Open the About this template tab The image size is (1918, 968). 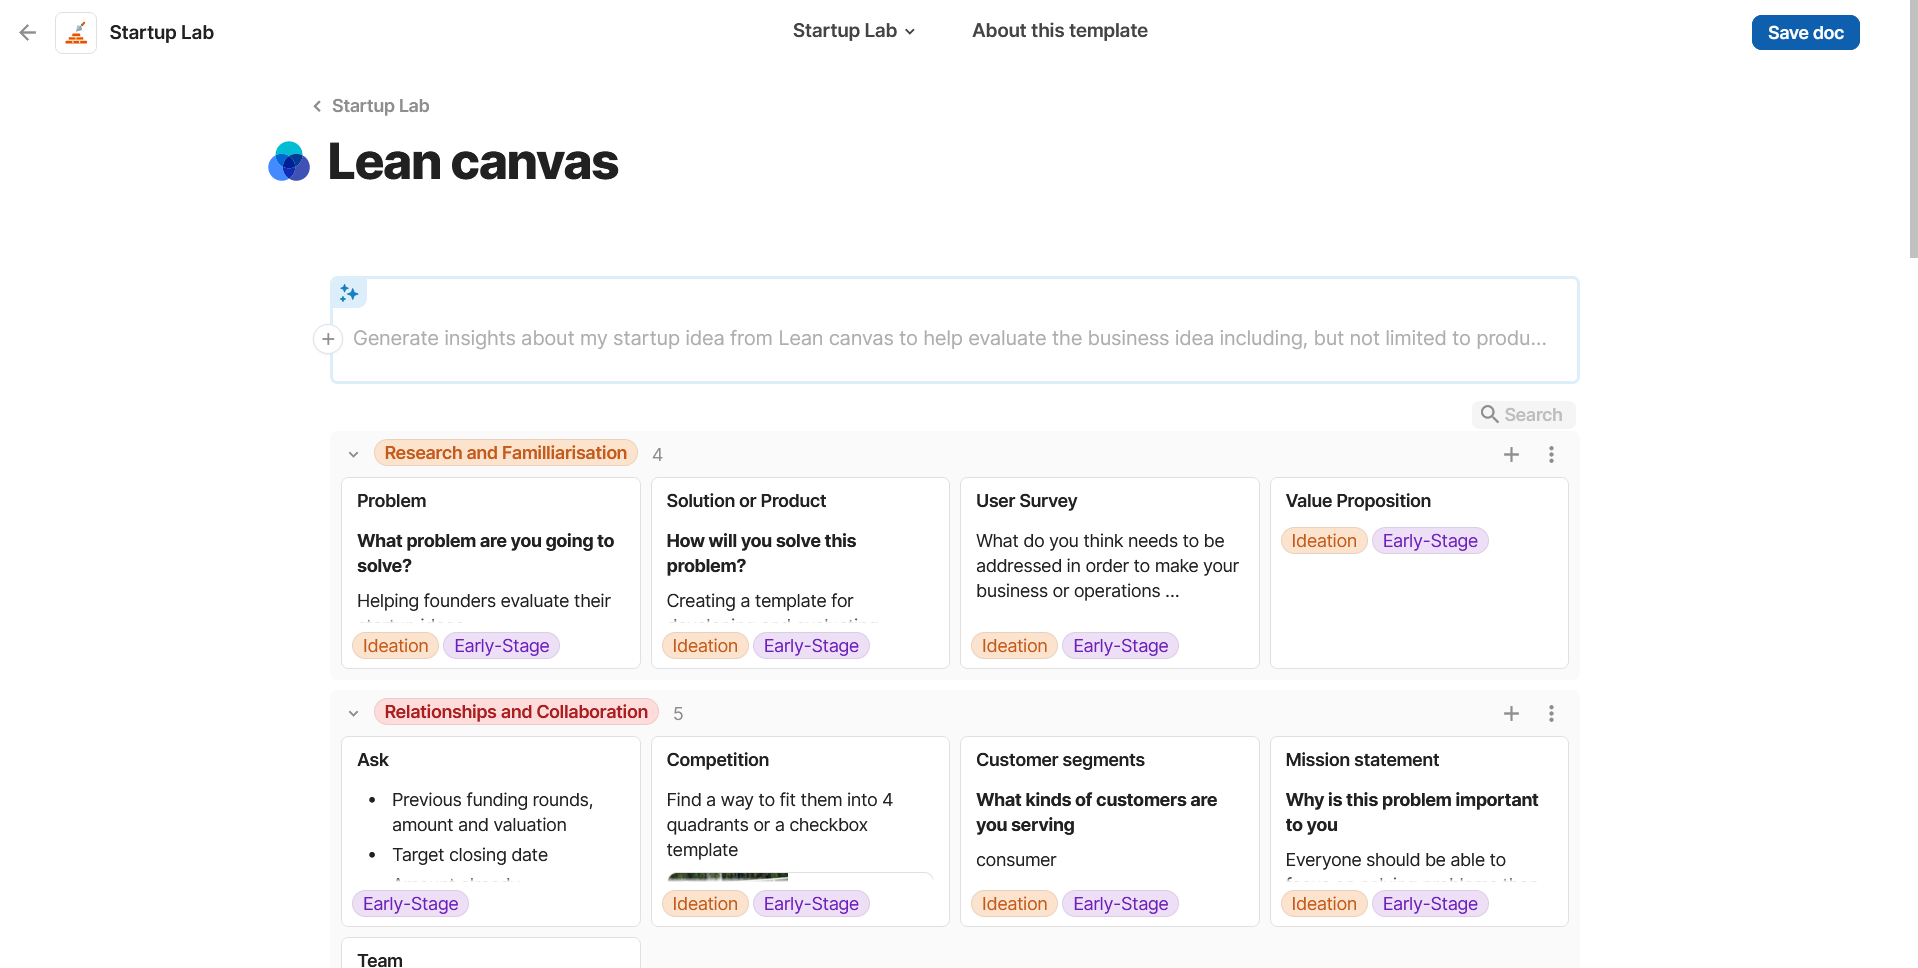(x=1059, y=31)
